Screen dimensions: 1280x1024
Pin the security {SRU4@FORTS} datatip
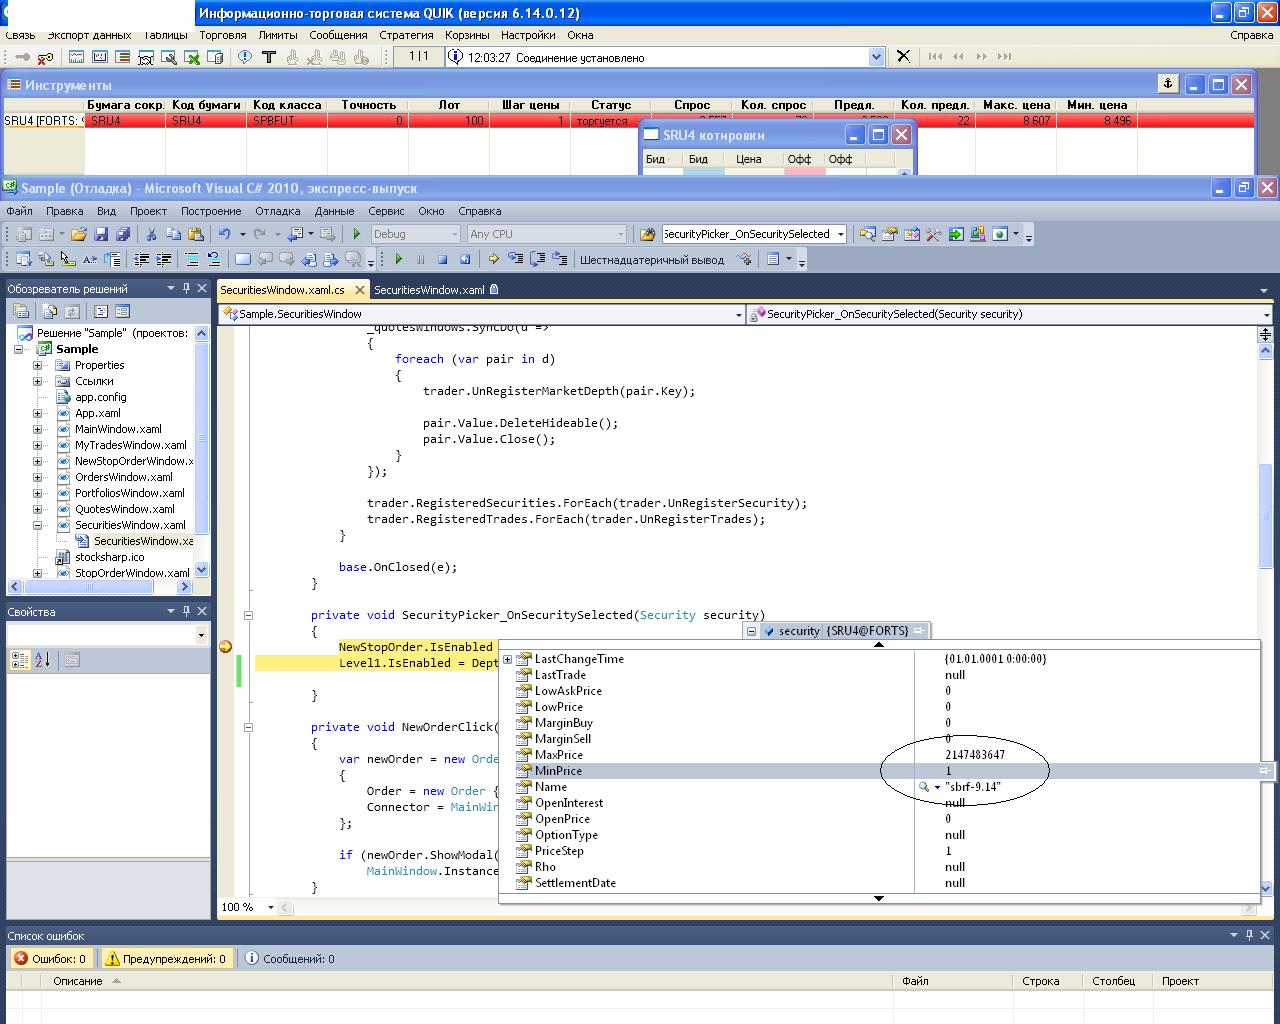(x=919, y=631)
